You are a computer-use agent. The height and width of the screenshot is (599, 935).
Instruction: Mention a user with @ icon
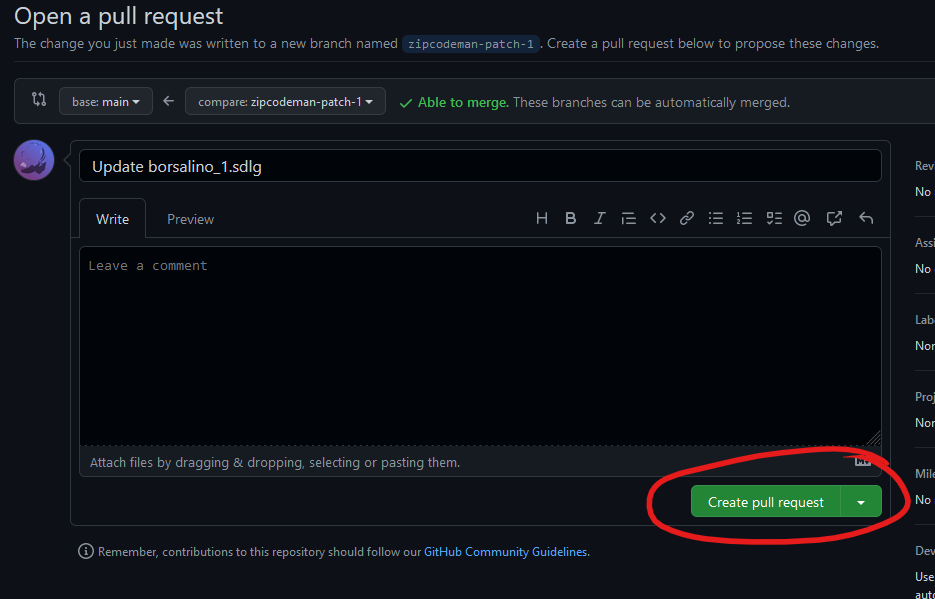point(802,218)
